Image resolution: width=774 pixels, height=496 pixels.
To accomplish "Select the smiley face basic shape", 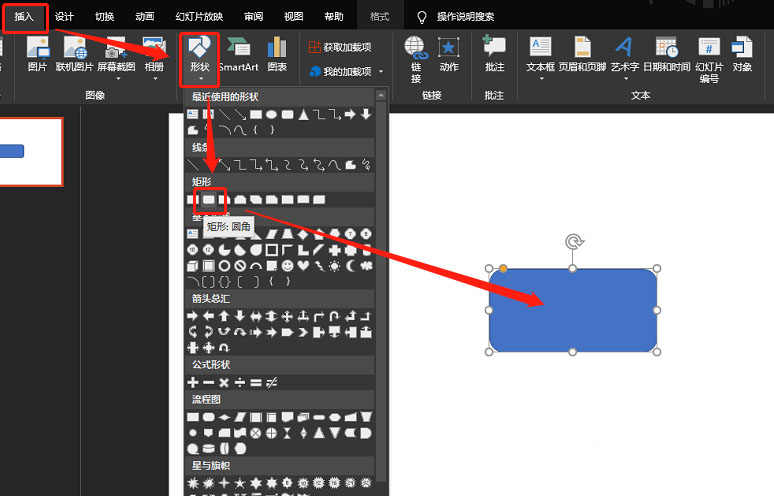I will coord(287,266).
